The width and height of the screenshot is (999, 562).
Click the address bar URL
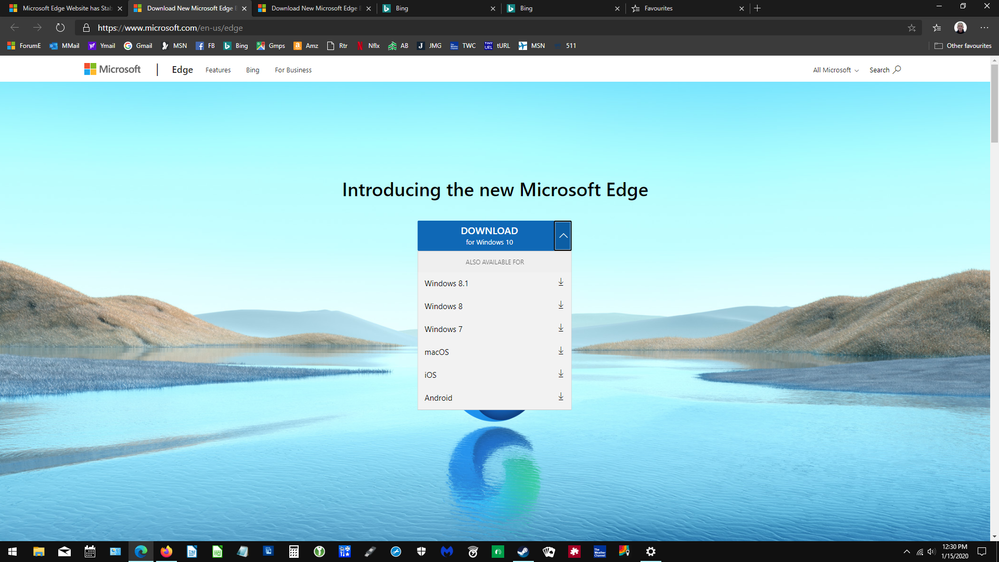pyautogui.click(x=169, y=27)
